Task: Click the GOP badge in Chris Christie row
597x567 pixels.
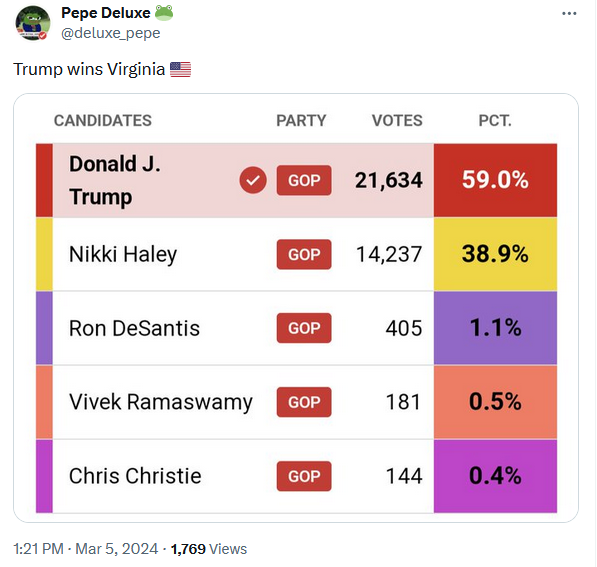Action: (x=304, y=476)
